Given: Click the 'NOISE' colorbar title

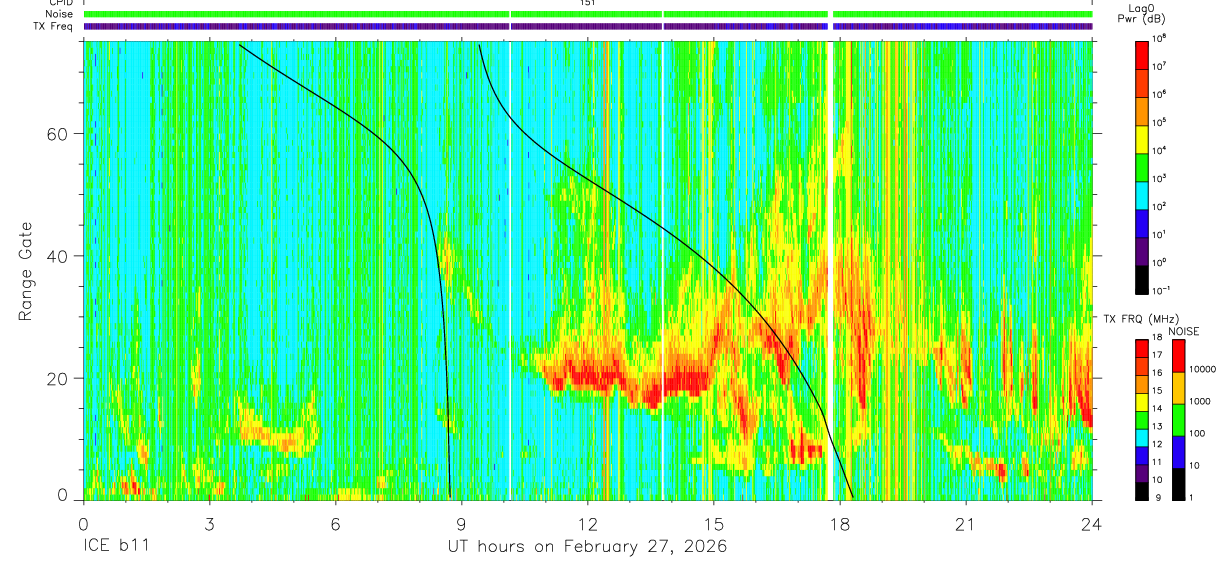Looking at the screenshot, I should click(1182, 330).
